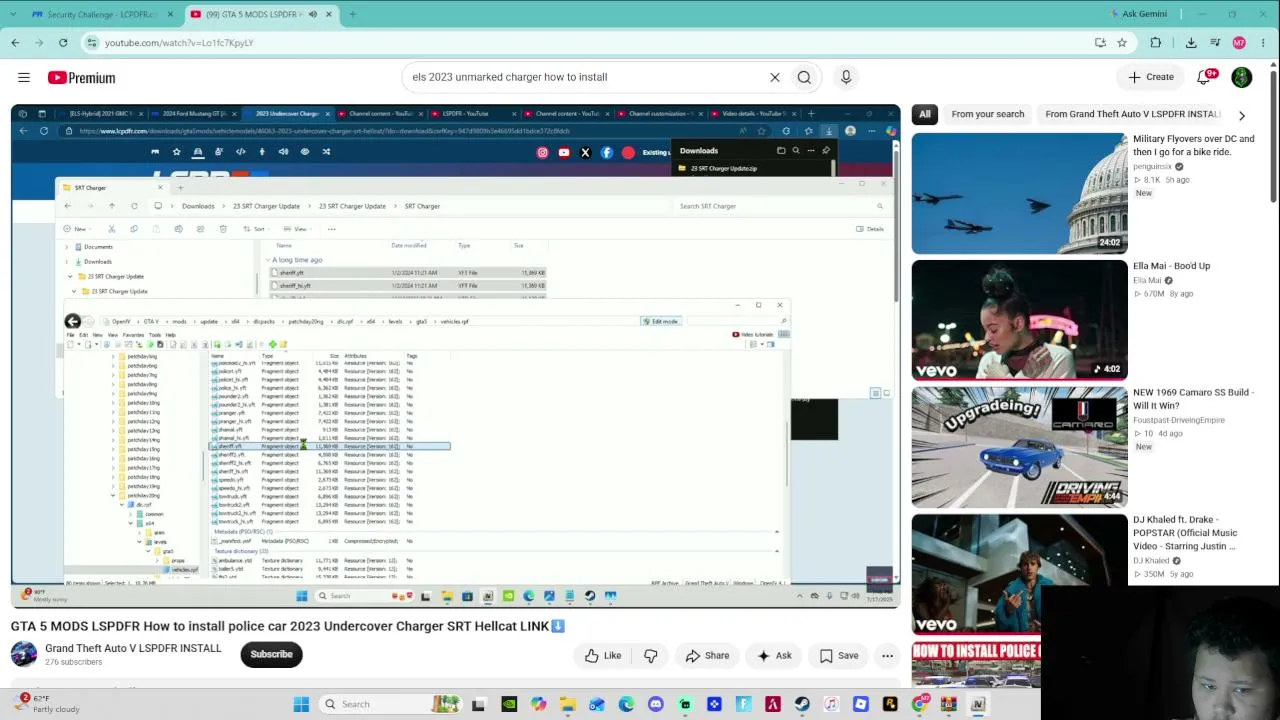Subscribe to Grand Theft Auto V LSPDFR INSTALL
Screen dimensions: 1280x720
tap(271, 655)
